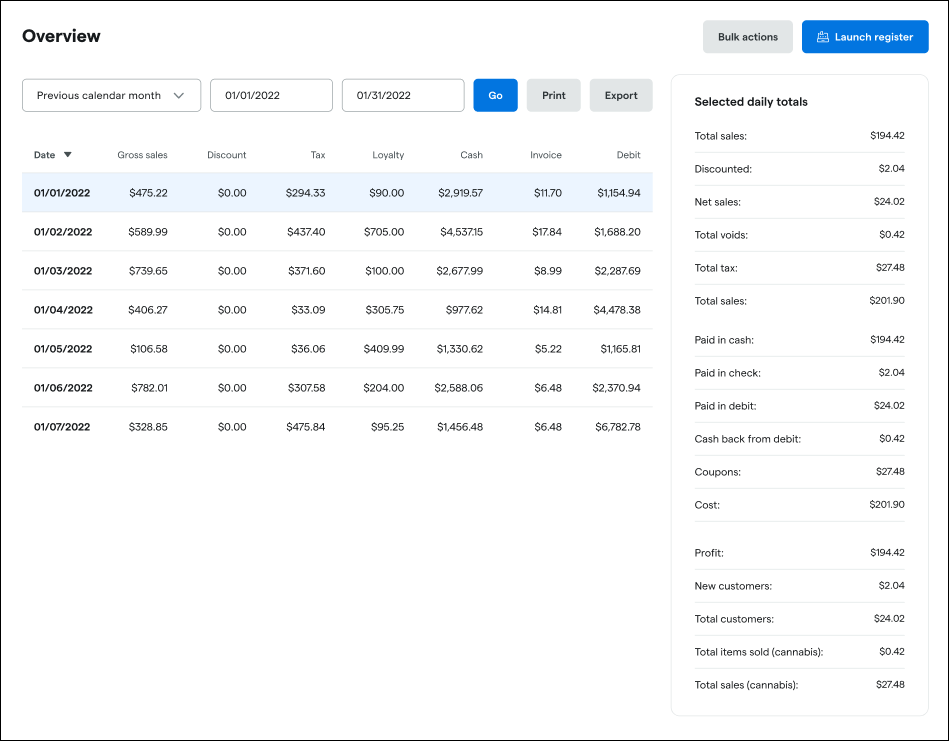Click the Loyalty column header
This screenshot has height=741, width=949.
[x=388, y=155]
